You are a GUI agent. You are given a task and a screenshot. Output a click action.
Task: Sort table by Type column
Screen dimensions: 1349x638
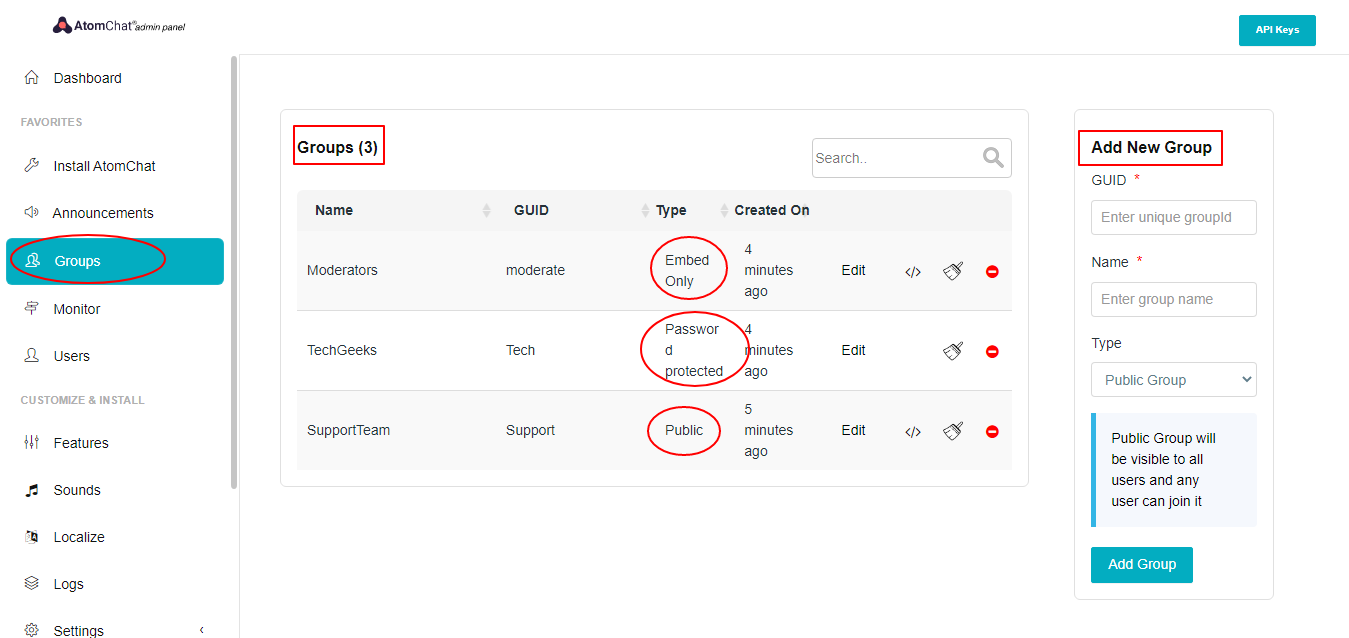[x=724, y=210]
